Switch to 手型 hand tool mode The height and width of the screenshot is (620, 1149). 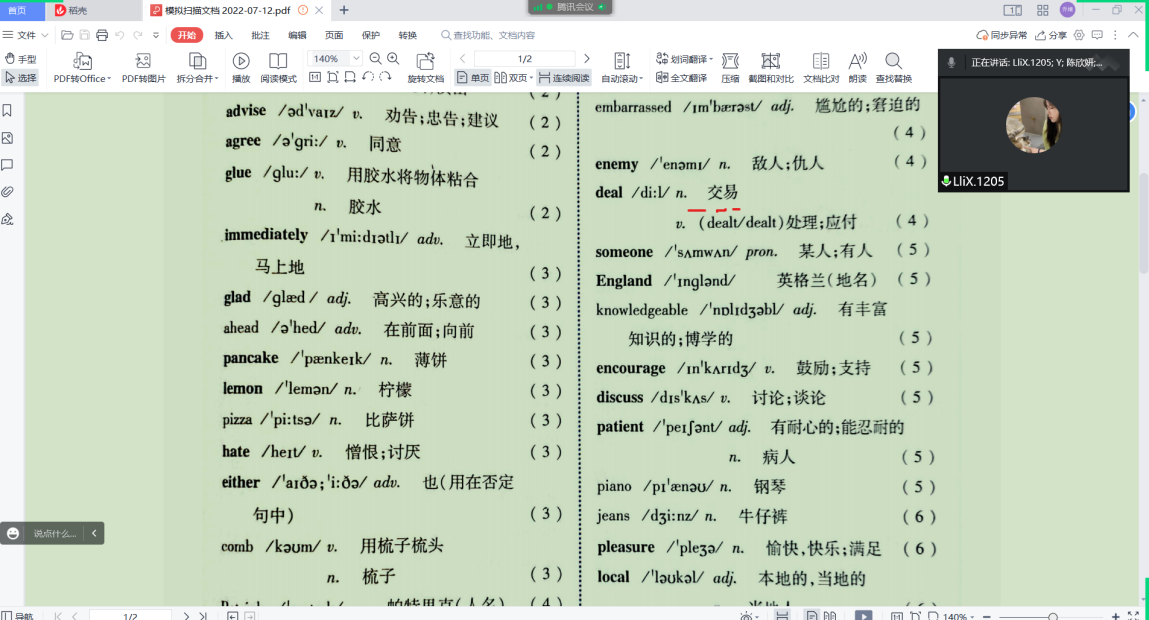pyautogui.click(x=20, y=59)
